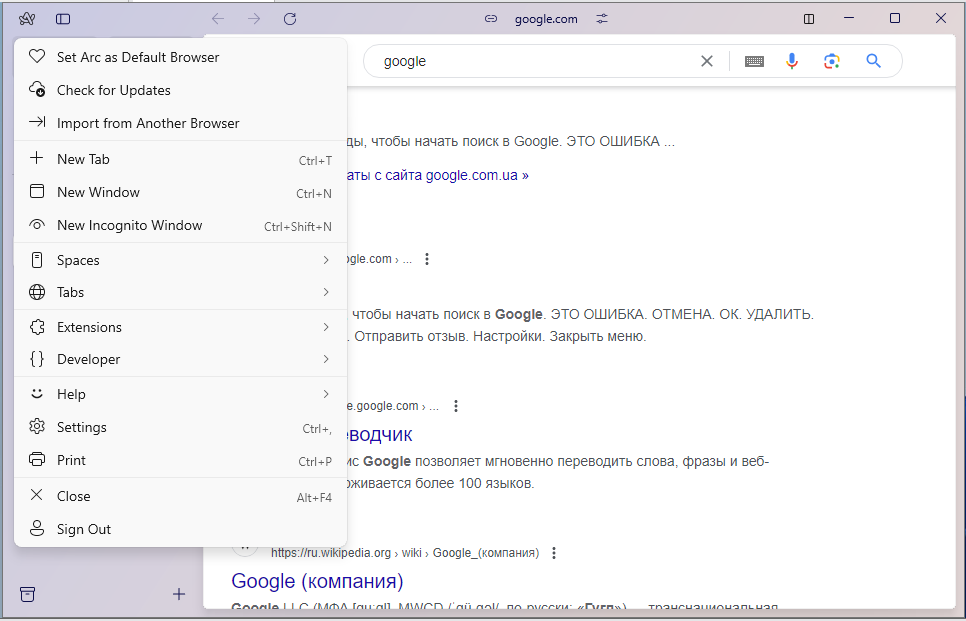Go back with the left arrow
Screen dimensions: 966x621
[x=218, y=19]
